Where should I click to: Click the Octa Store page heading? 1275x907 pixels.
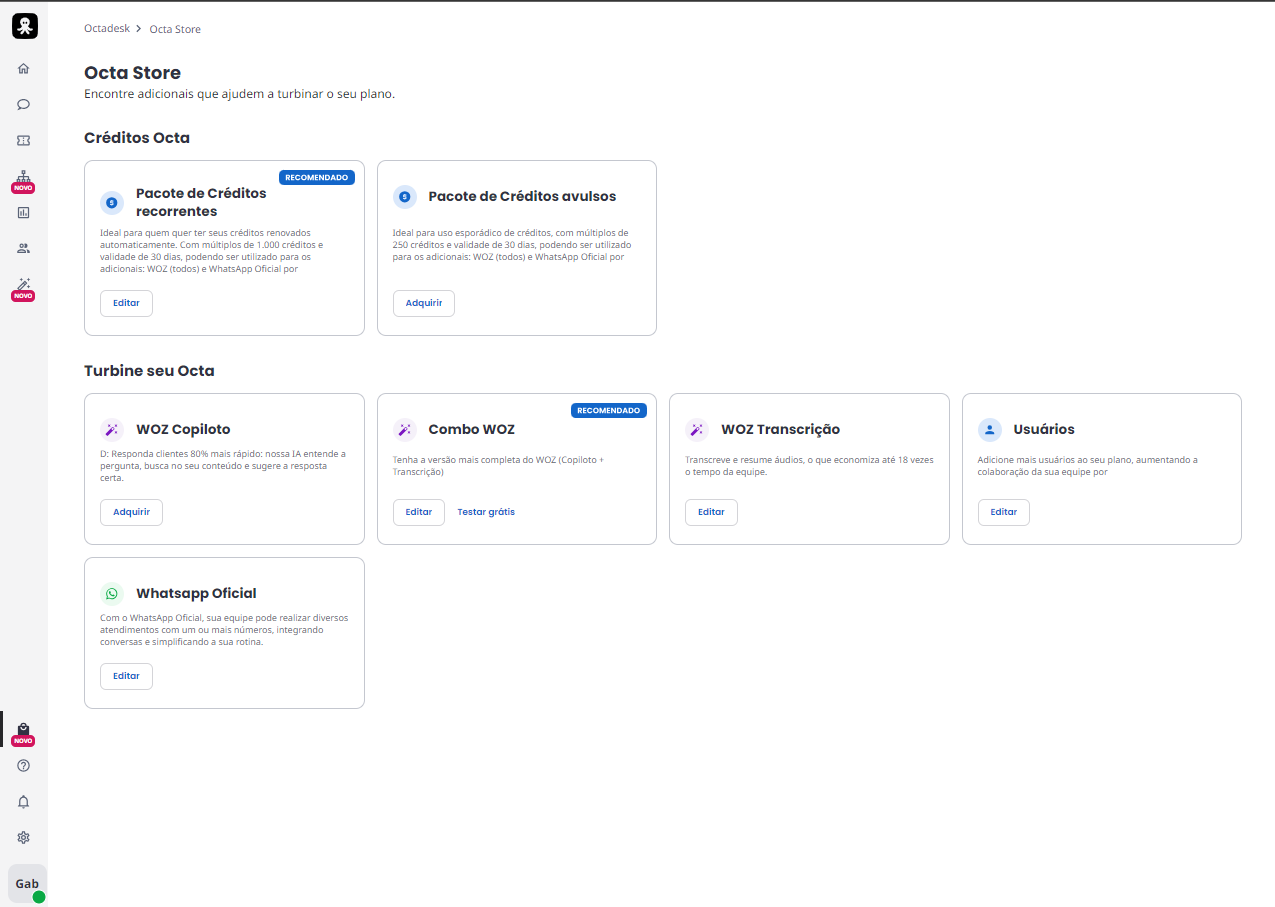click(132, 73)
